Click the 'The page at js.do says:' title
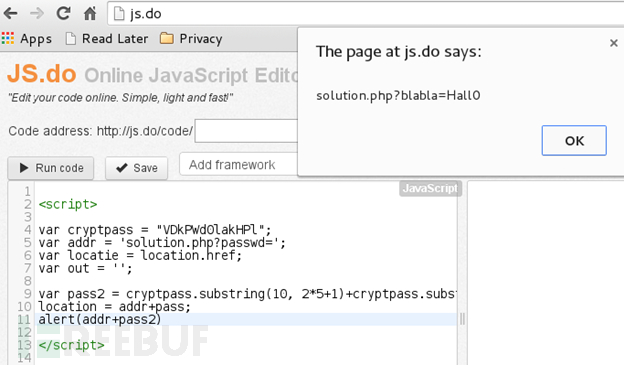This screenshot has width=624, height=365. (x=399, y=52)
